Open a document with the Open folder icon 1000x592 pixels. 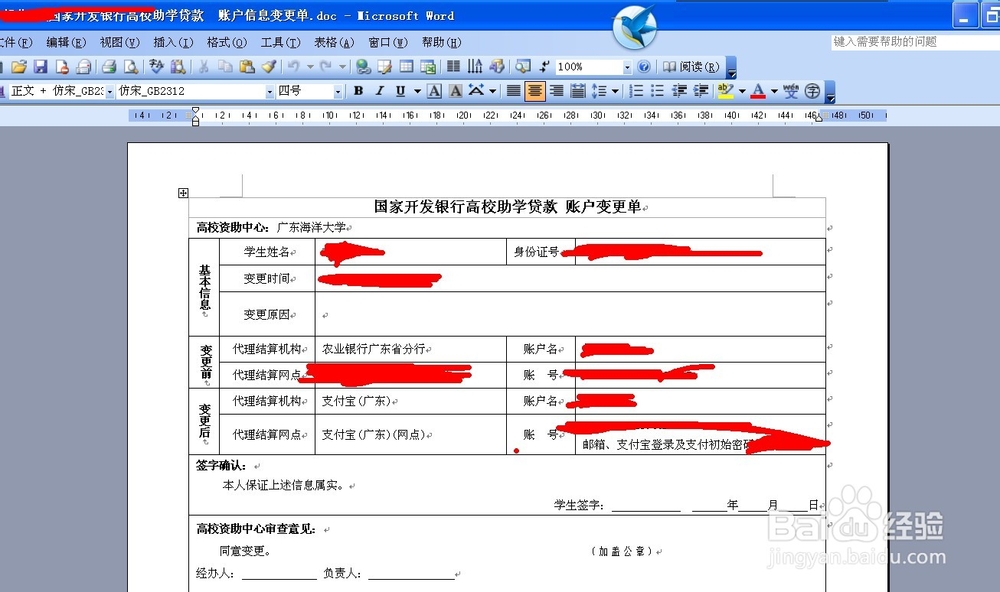coord(19,66)
